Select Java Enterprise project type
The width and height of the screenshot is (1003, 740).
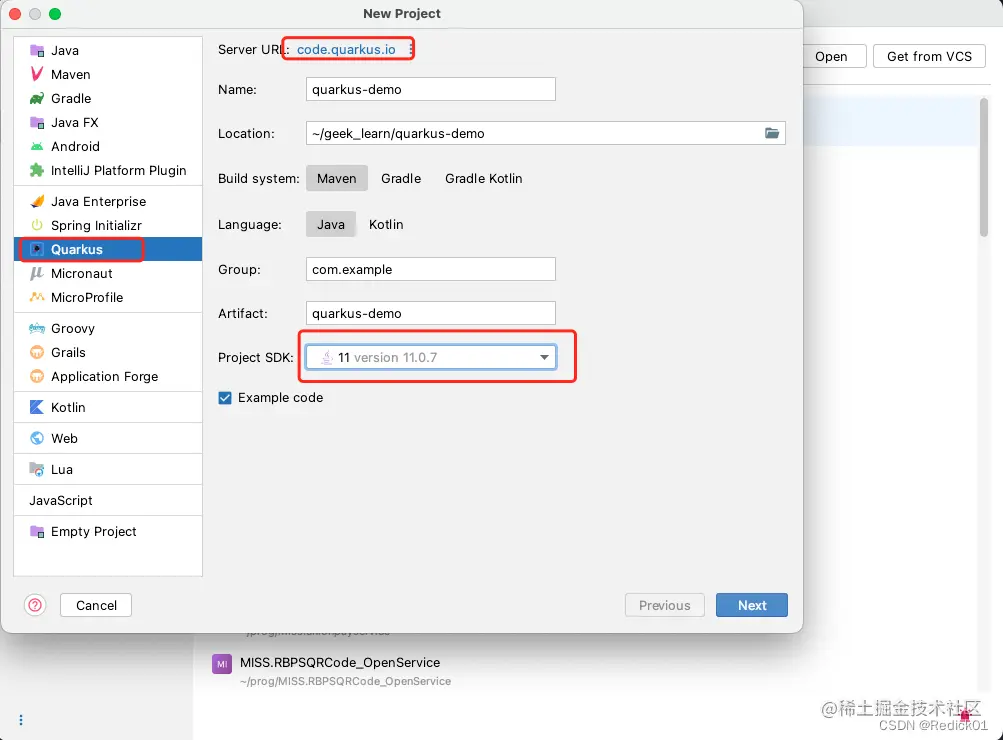click(108, 201)
